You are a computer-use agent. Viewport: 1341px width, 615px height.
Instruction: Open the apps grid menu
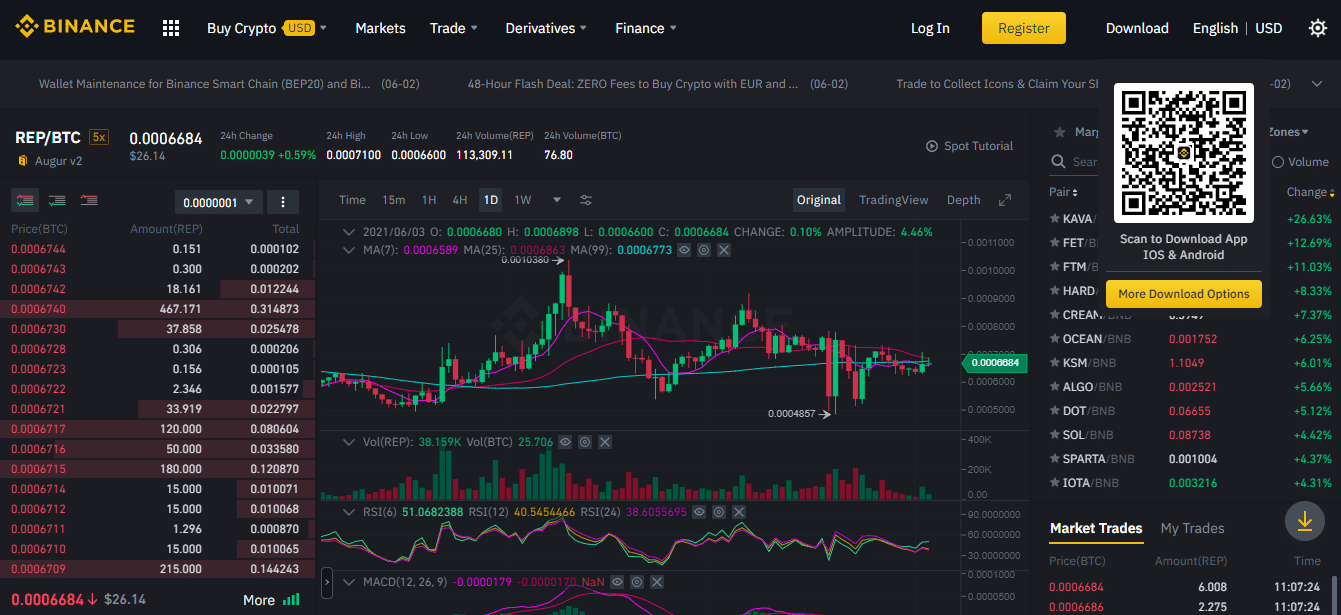point(171,28)
